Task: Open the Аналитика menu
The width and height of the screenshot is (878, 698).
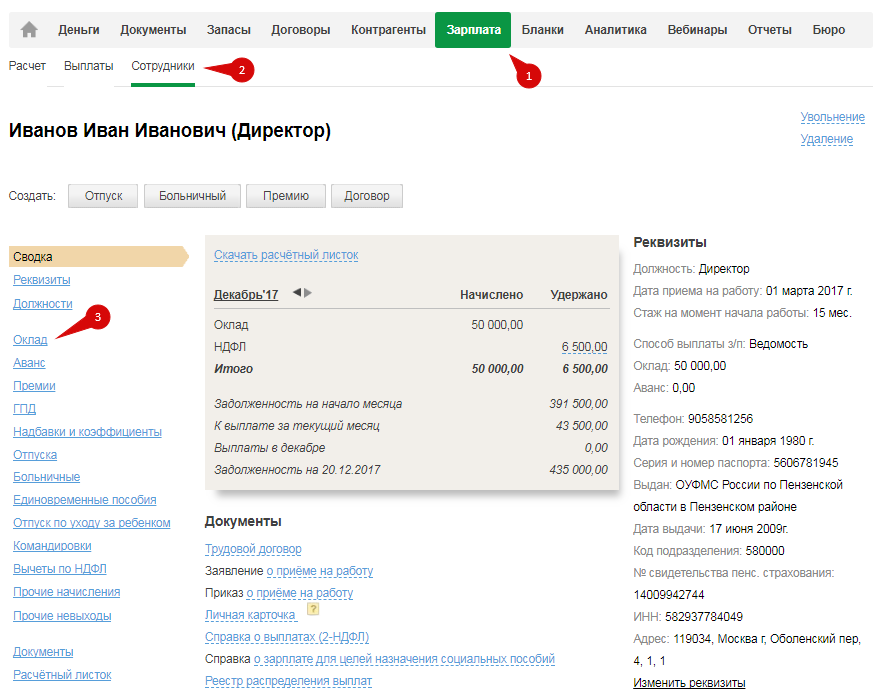Action: (615, 30)
